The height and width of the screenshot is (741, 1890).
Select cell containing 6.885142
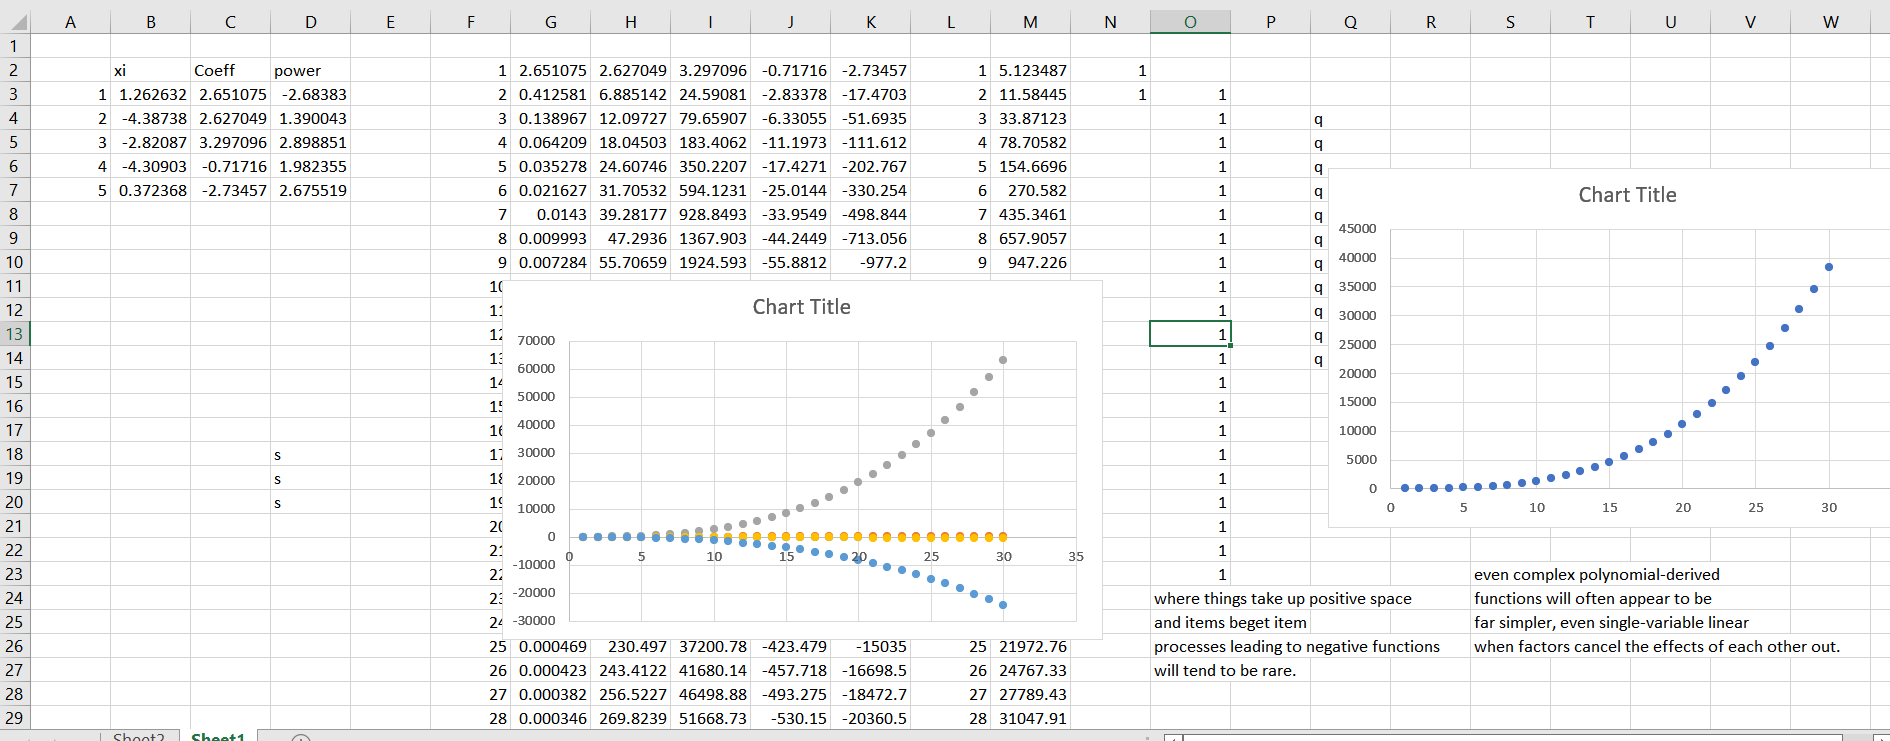[630, 94]
